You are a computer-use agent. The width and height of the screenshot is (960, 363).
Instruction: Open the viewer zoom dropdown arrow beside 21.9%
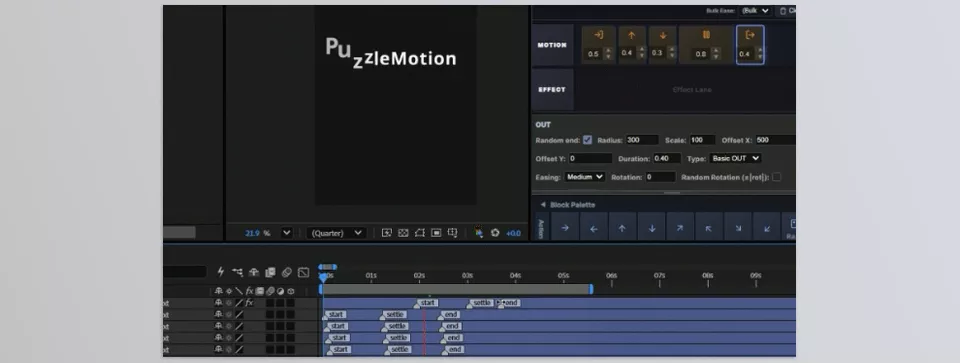pos(286,233)
